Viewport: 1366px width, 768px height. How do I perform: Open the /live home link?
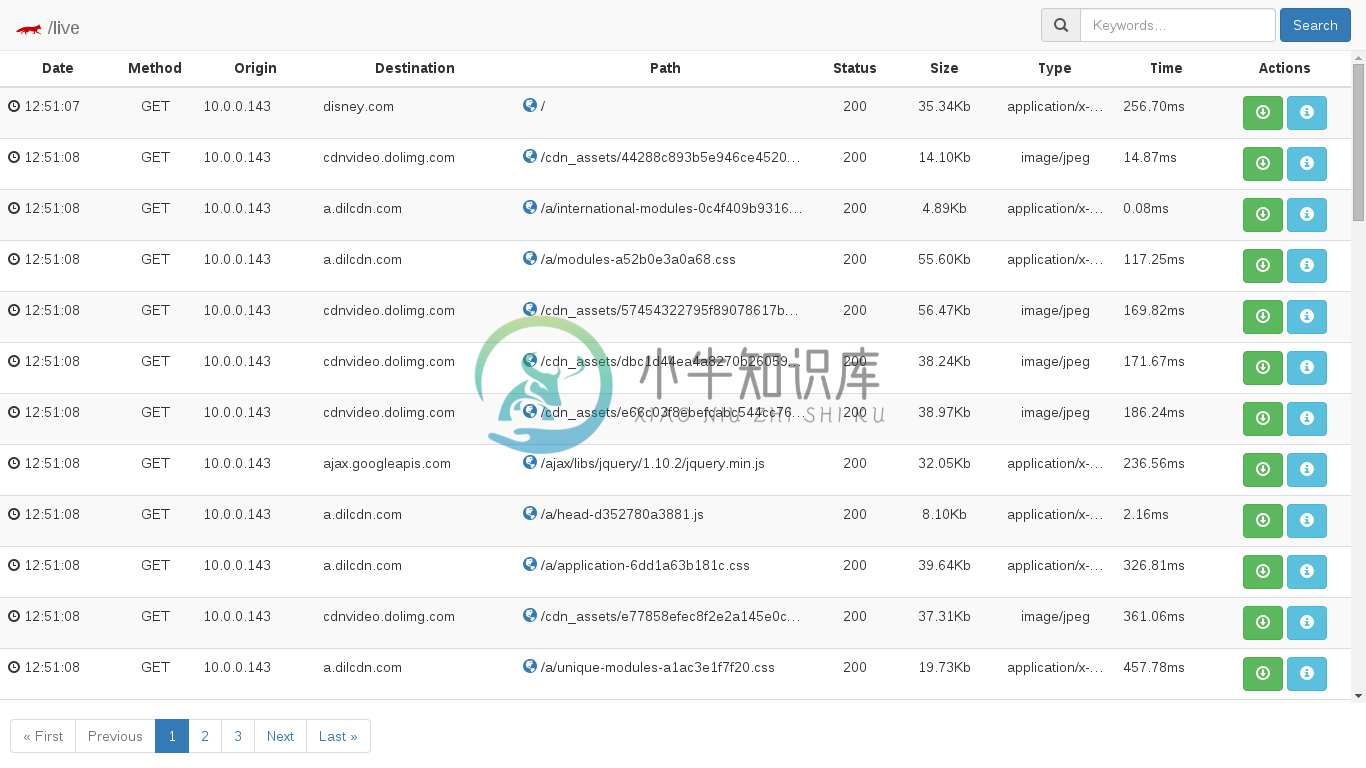point(63,28)
